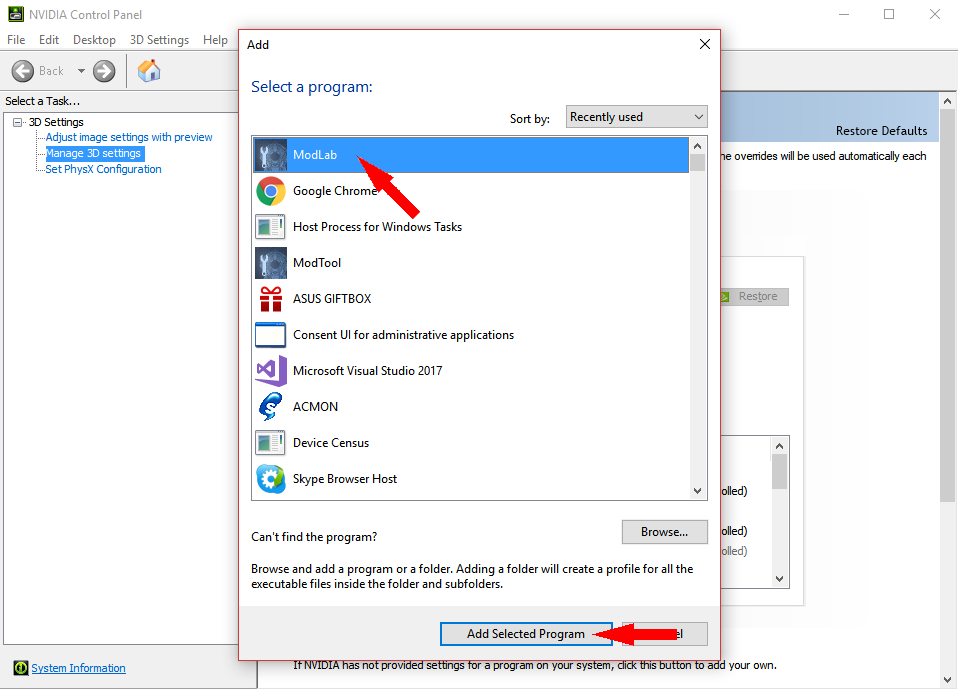Click the Forward arrow toolbar button
Screen dimensions: 958x690
pos(104,71)
